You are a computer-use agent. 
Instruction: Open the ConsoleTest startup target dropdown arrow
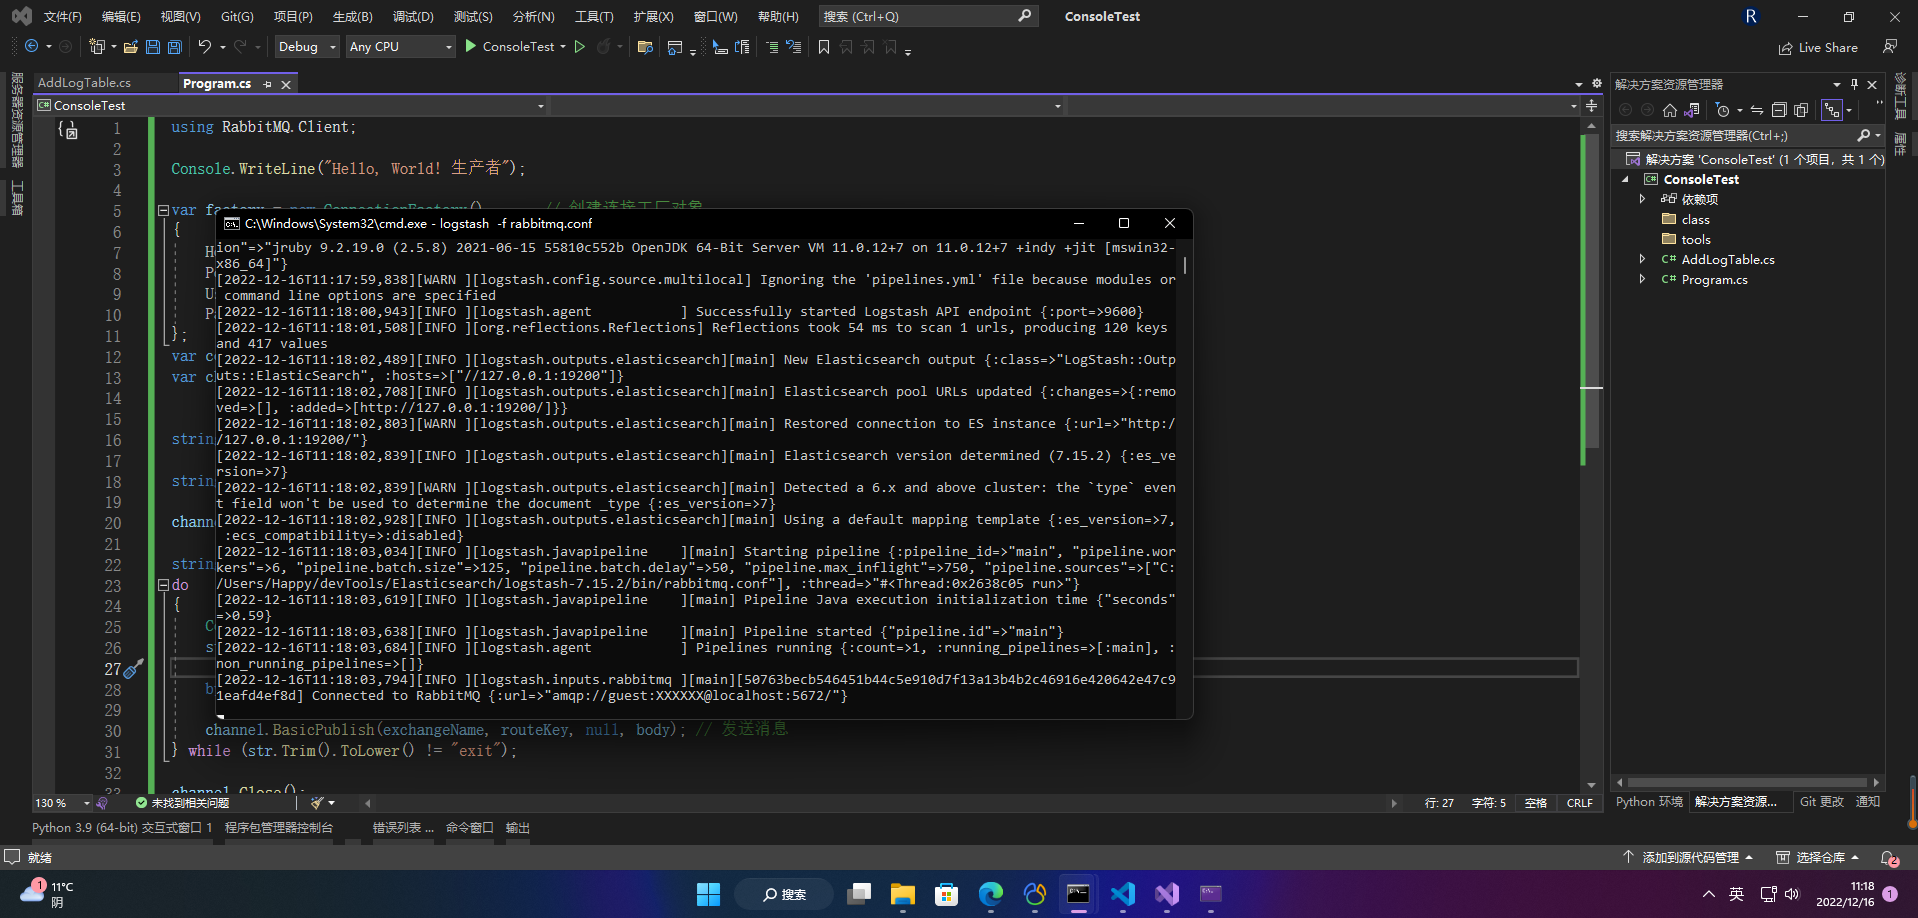[x=563, y=46]
